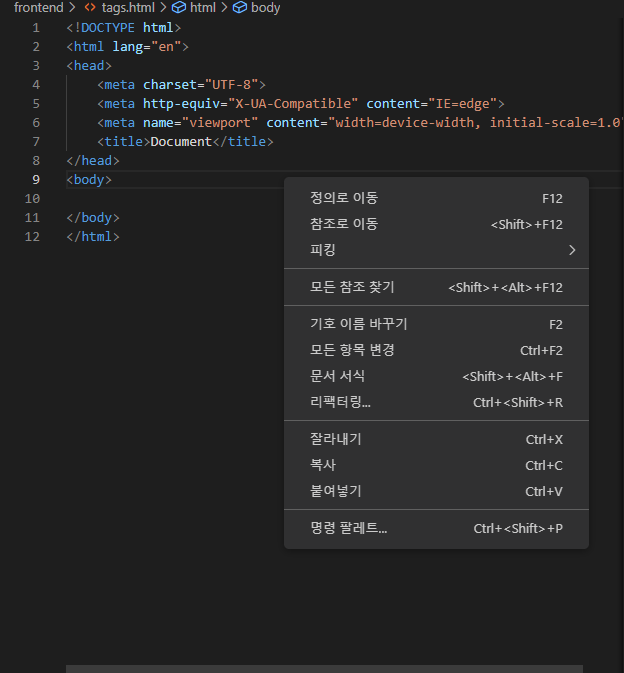Choose 정의로 이동 from context menu
The width and height of the screenshot is (624, 673).
[x=436, y=198]
